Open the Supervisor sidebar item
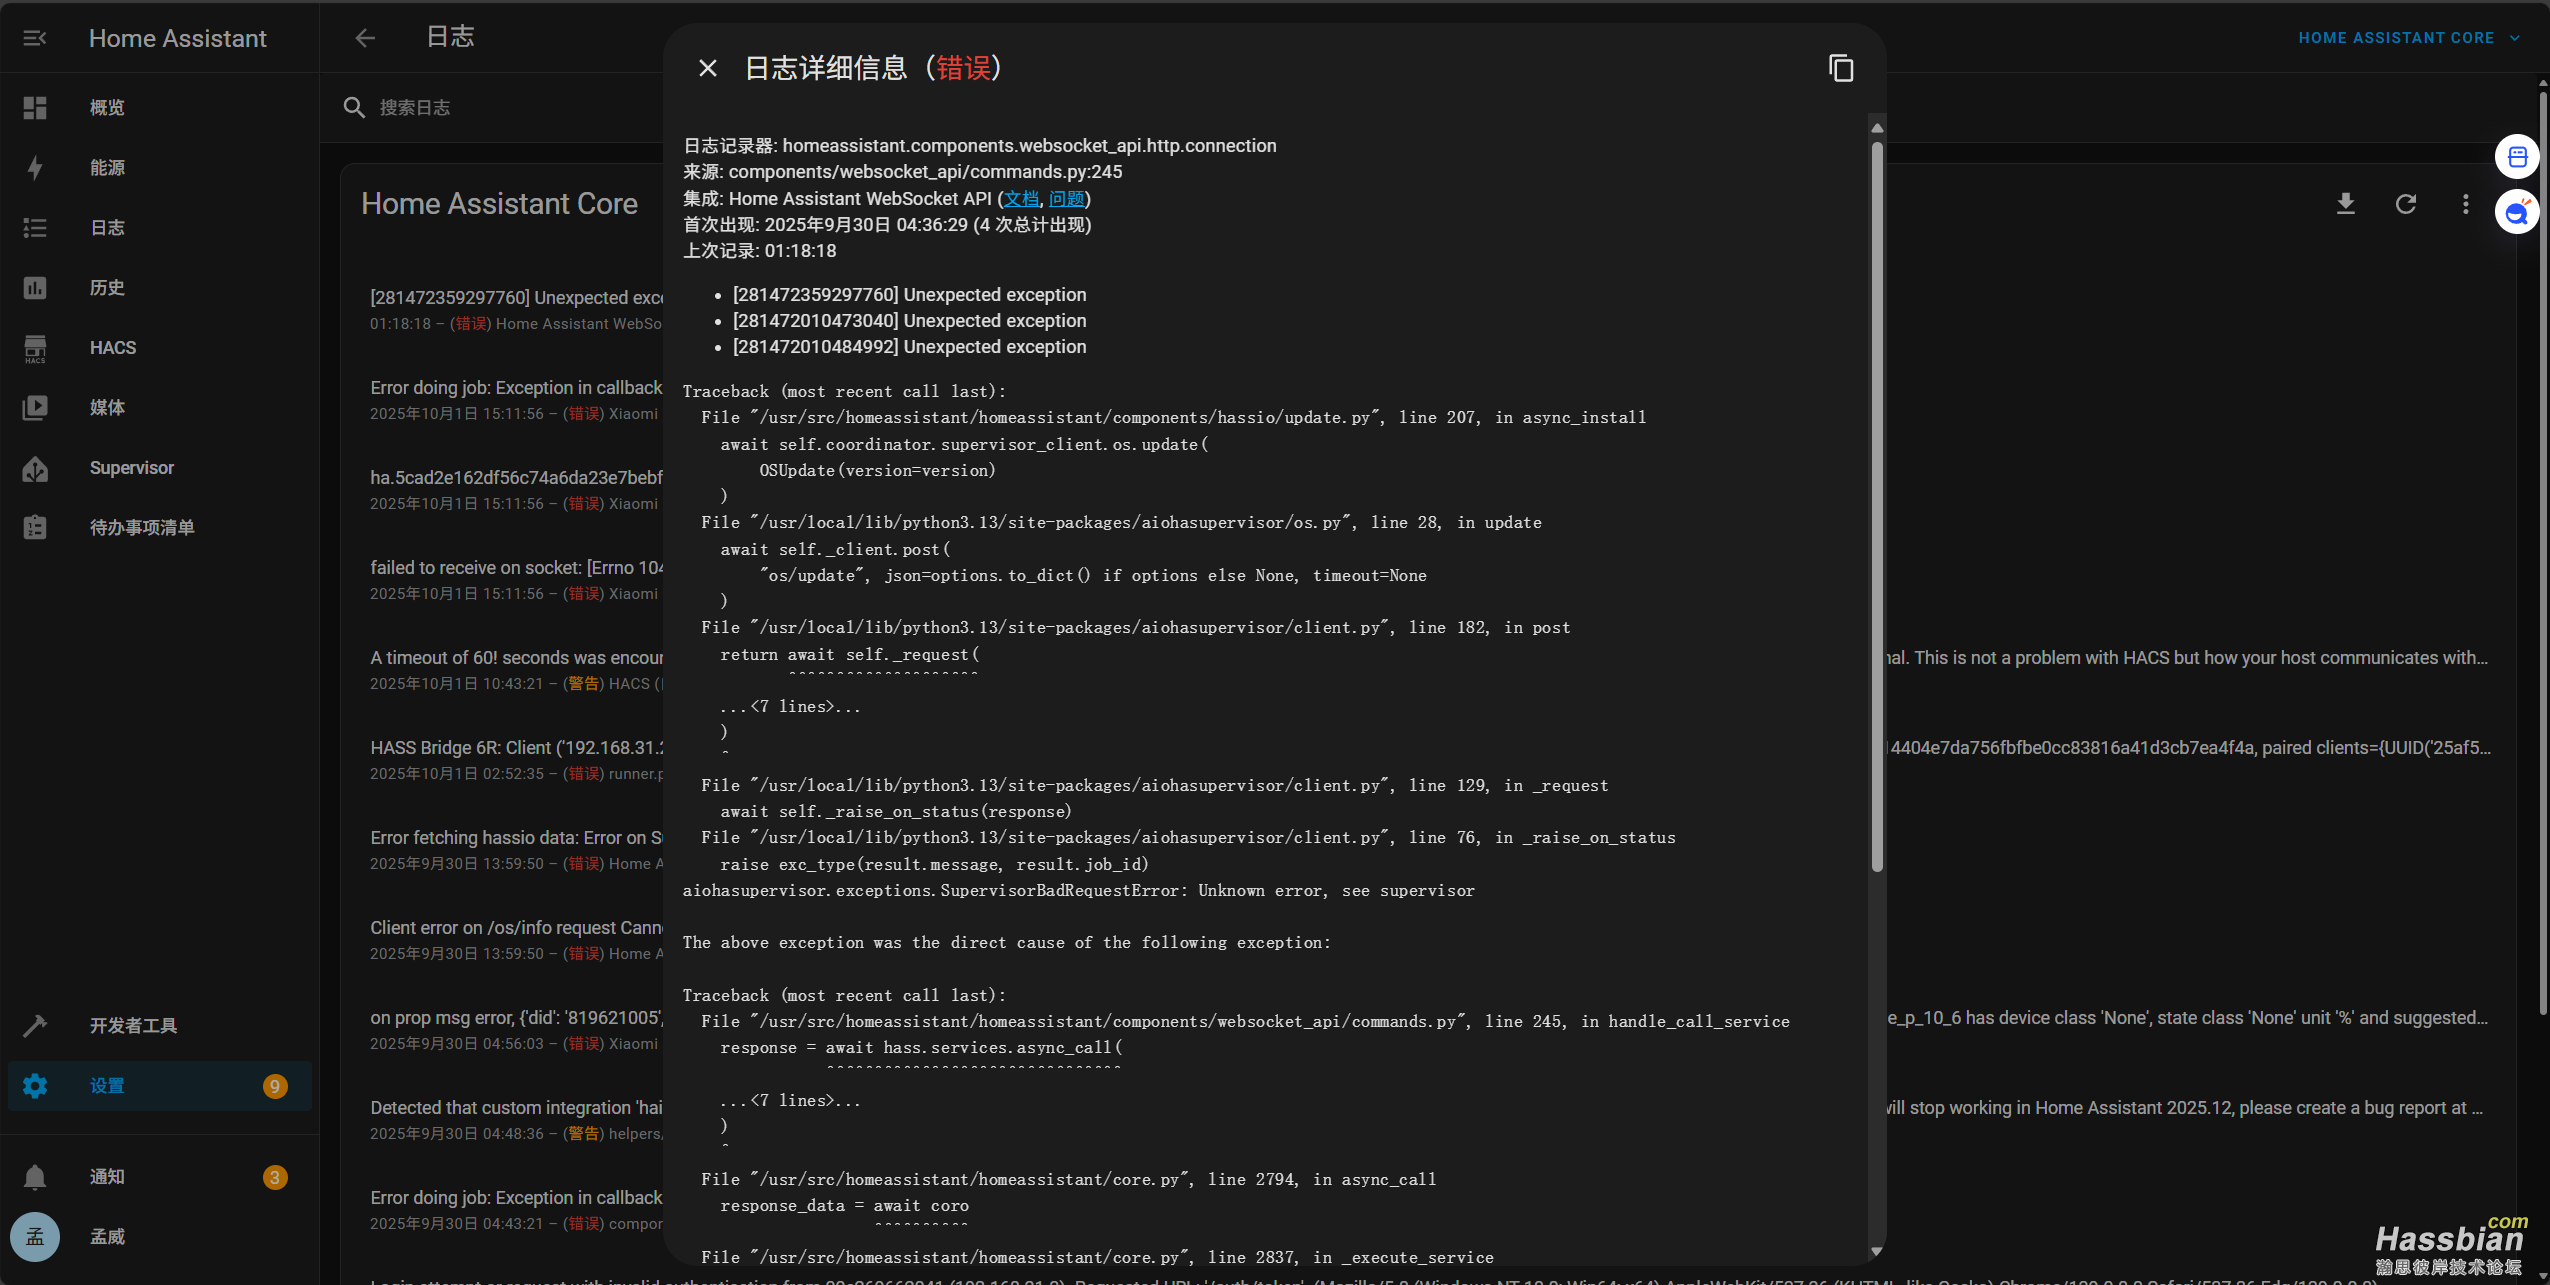Viewport: 2550px width, 1285px height. [131, 468]
